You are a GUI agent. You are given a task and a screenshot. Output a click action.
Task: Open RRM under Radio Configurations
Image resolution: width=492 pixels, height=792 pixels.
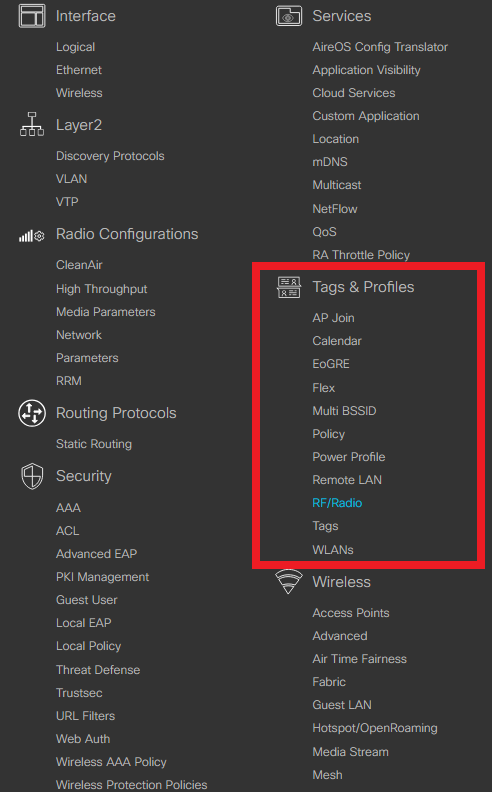click(69, 381)
